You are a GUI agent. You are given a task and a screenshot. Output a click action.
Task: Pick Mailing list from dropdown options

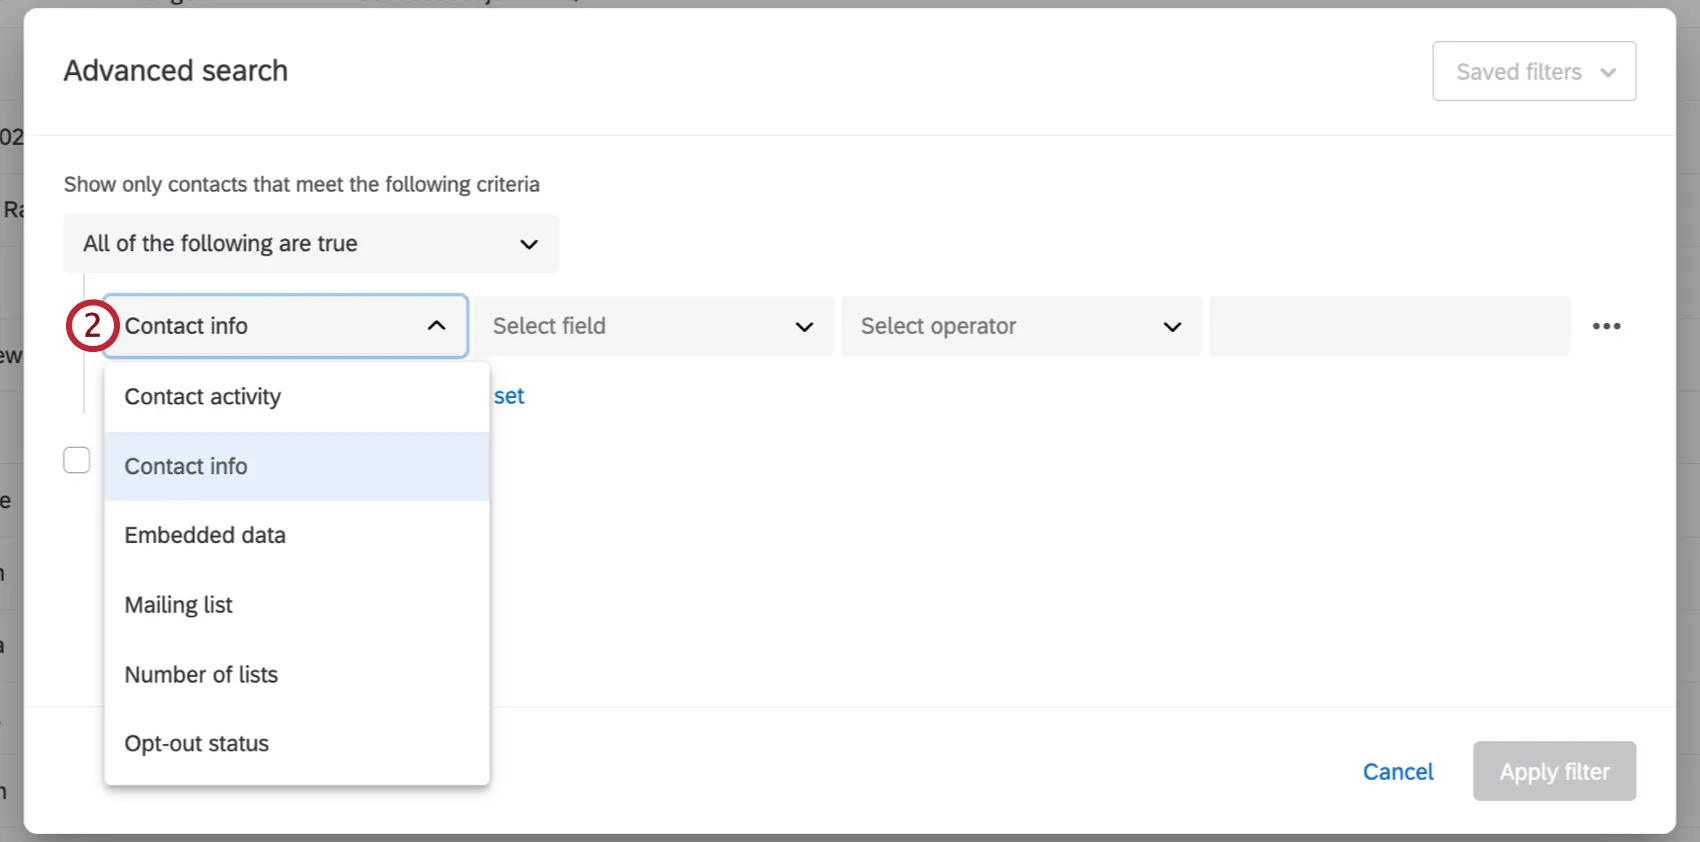point(179,605)
